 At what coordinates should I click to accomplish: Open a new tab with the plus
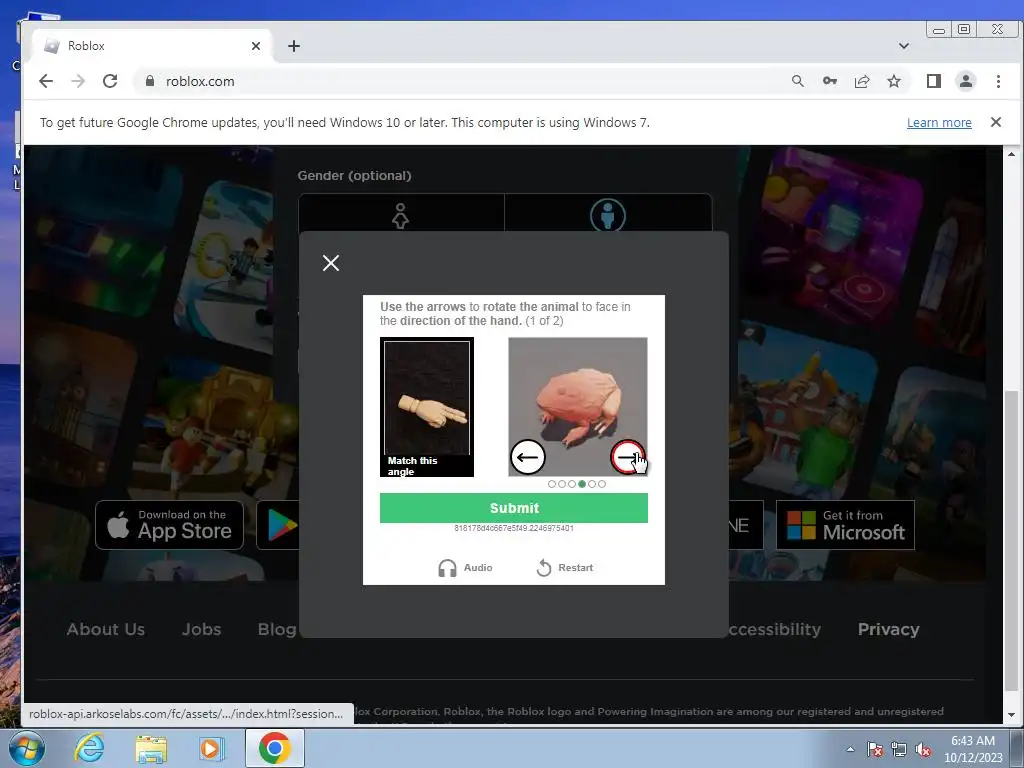294,46
